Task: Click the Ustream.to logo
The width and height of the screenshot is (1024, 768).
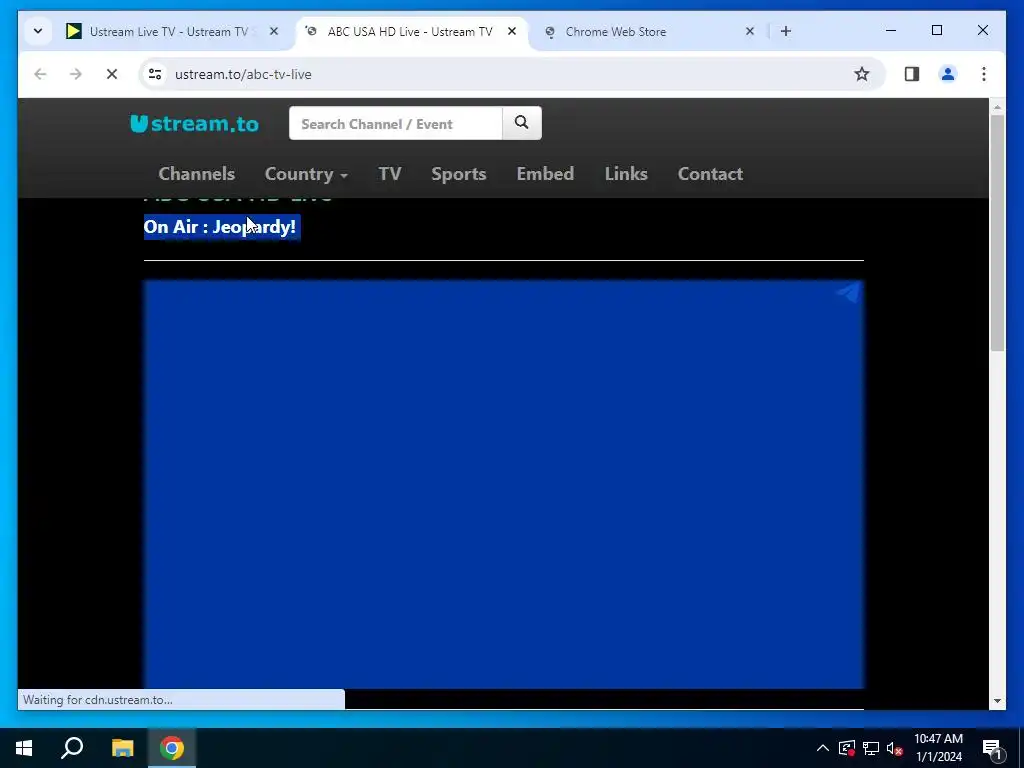Action: coord(195,123)
